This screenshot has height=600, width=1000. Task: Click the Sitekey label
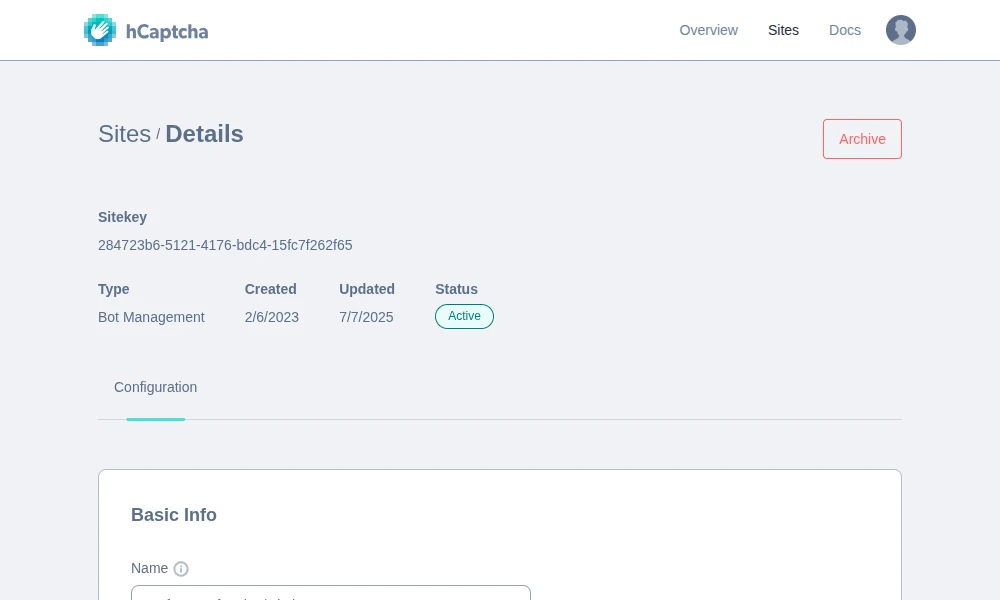coord(122,217)
